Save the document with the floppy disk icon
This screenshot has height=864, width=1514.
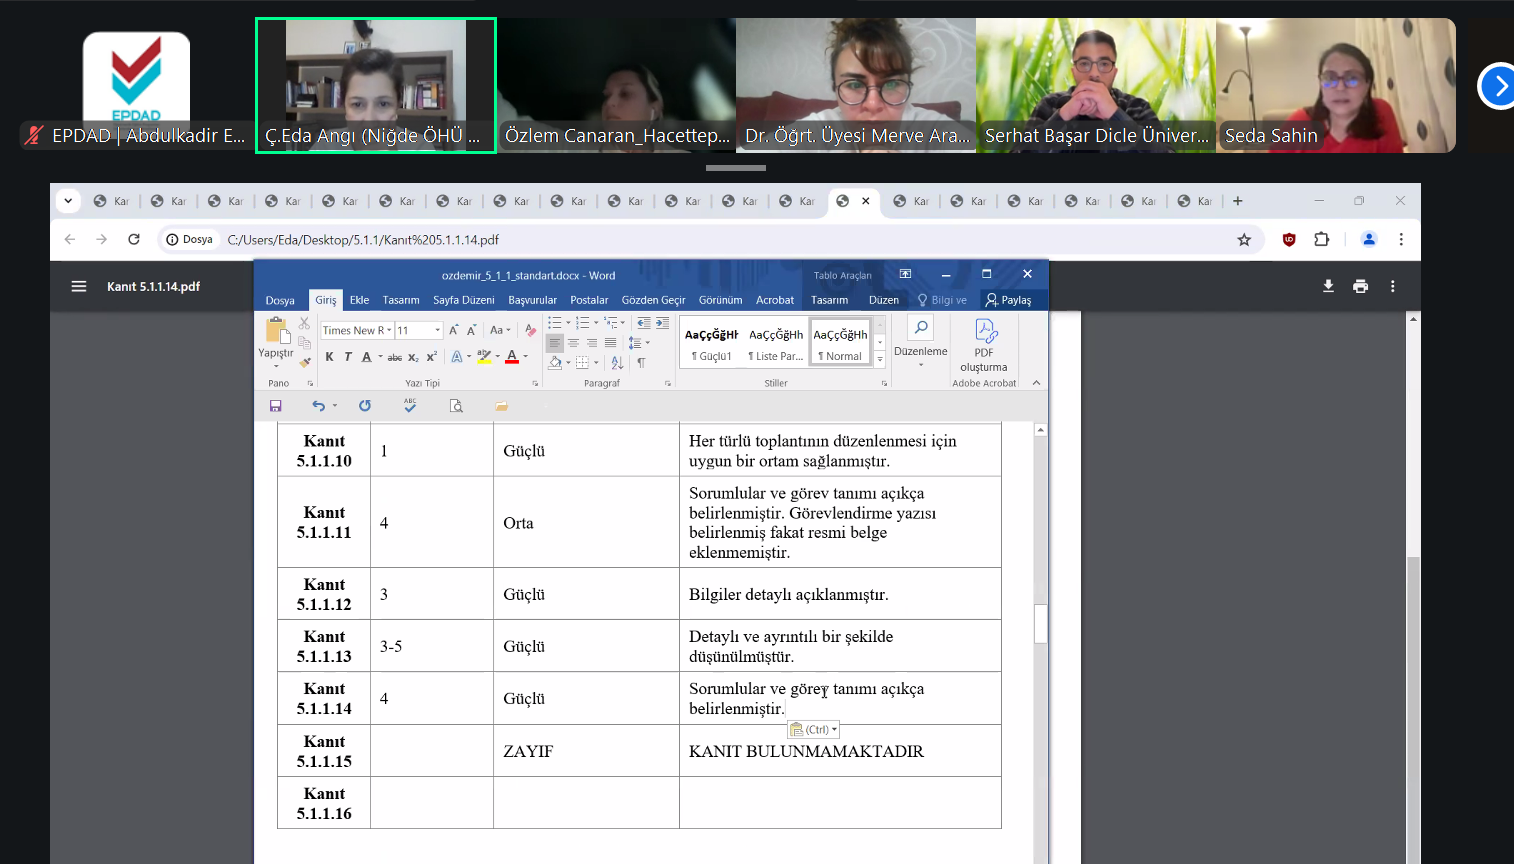(x=276, y=406)
